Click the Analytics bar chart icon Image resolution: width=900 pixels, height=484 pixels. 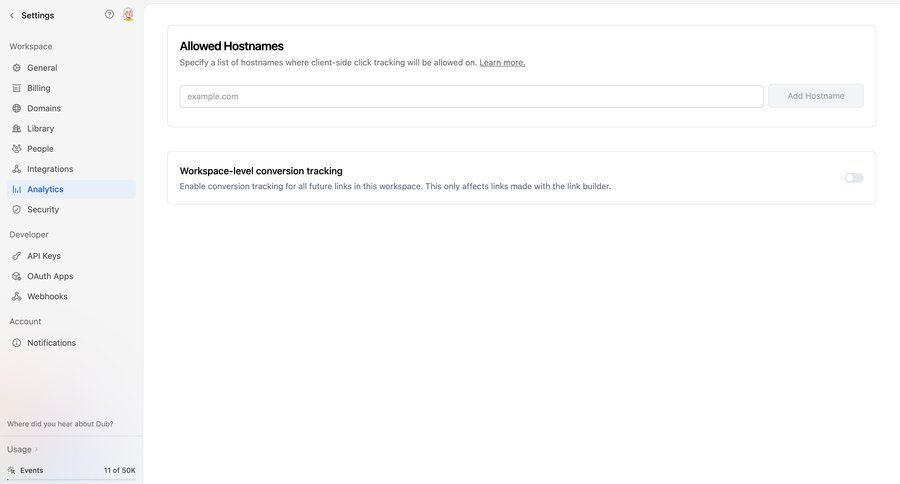17,189
